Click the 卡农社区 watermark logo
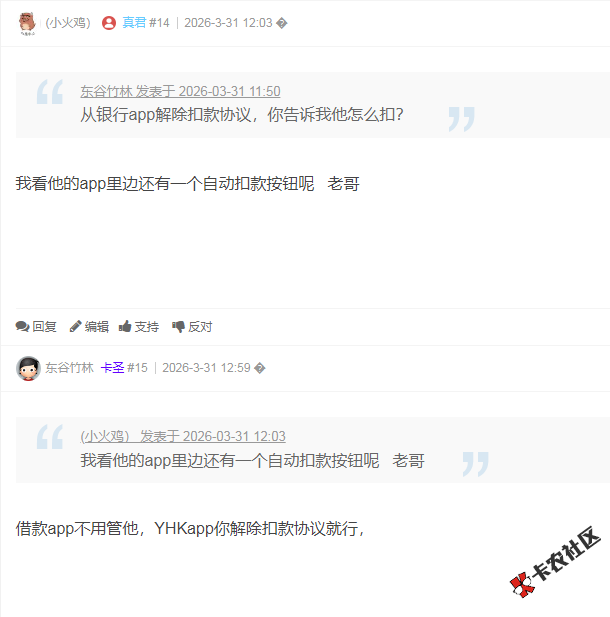Viewport: 610px width, 617px height. click(555, 562)
